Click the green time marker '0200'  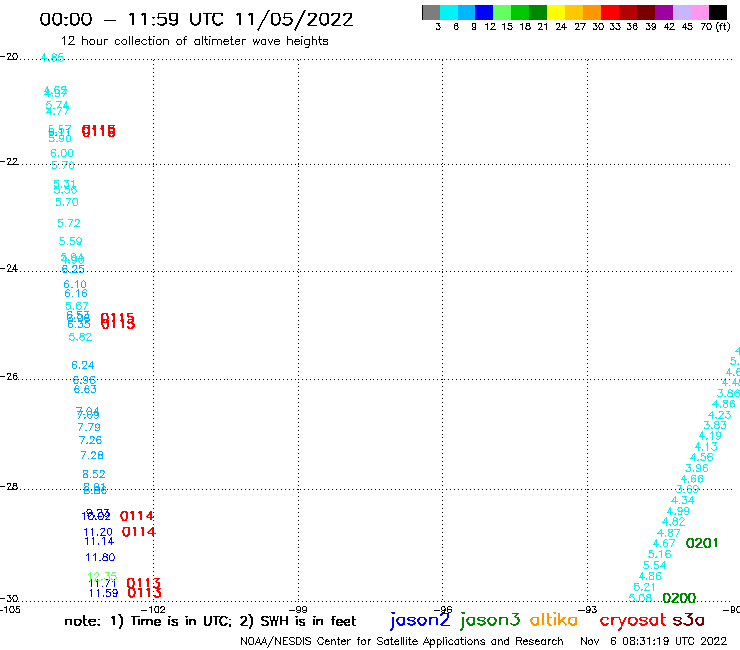coord(679,599)
